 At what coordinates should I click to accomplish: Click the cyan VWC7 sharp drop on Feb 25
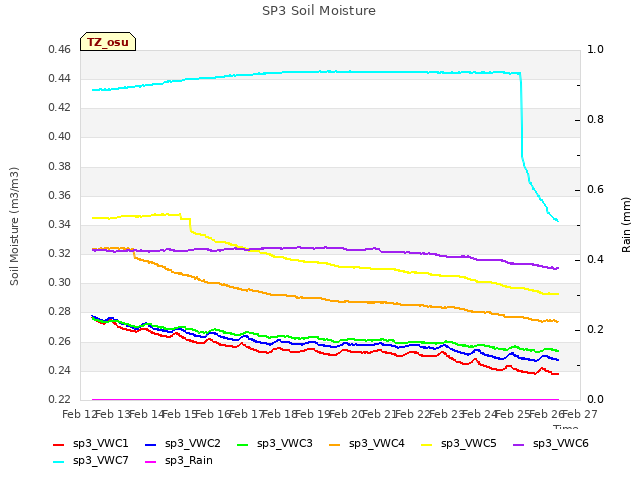[x=521, y=116]
